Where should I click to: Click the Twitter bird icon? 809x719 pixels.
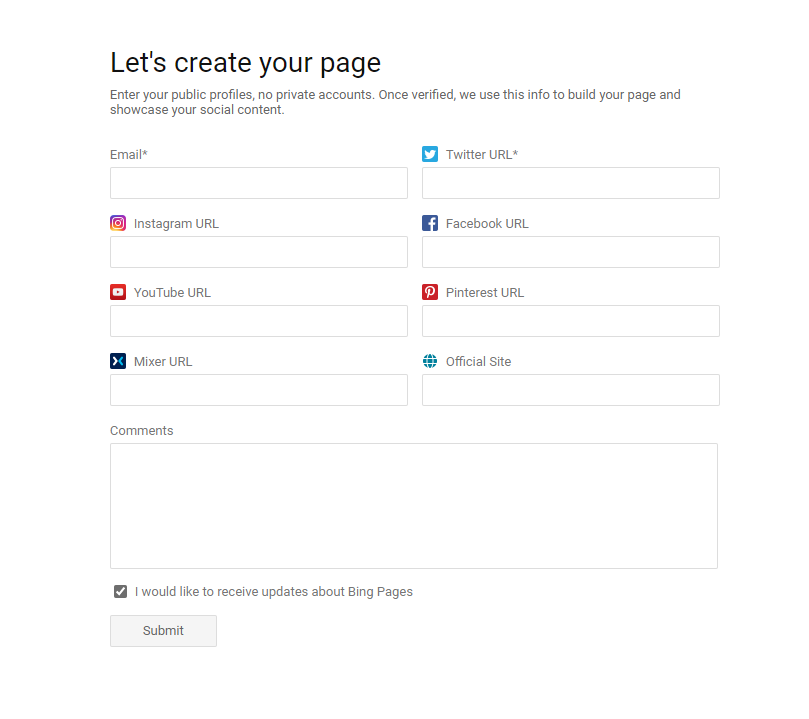tap(430, 154)
